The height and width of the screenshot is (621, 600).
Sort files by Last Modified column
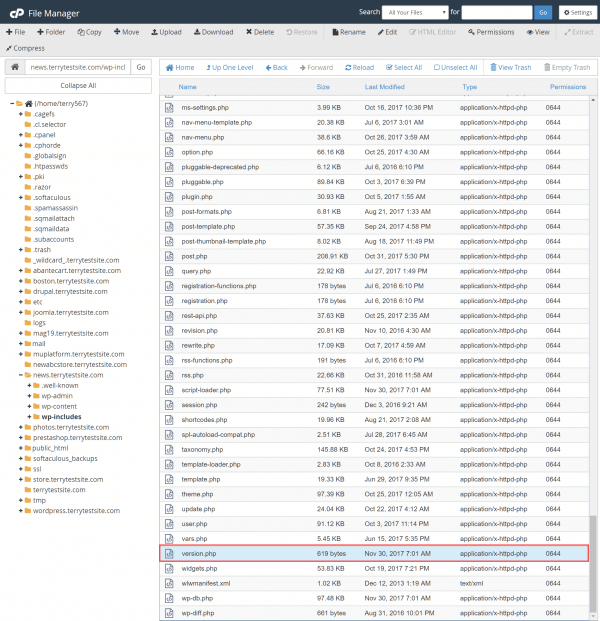(x=385, y=87)
